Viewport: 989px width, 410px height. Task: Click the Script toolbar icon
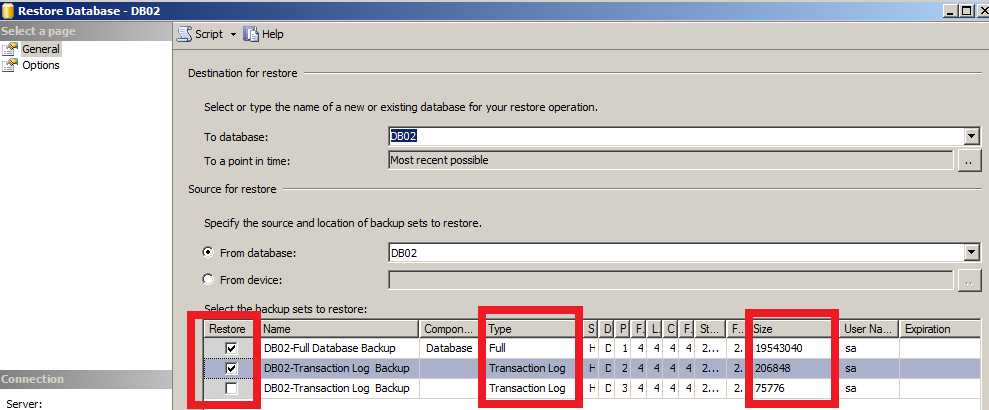(184, 34)
